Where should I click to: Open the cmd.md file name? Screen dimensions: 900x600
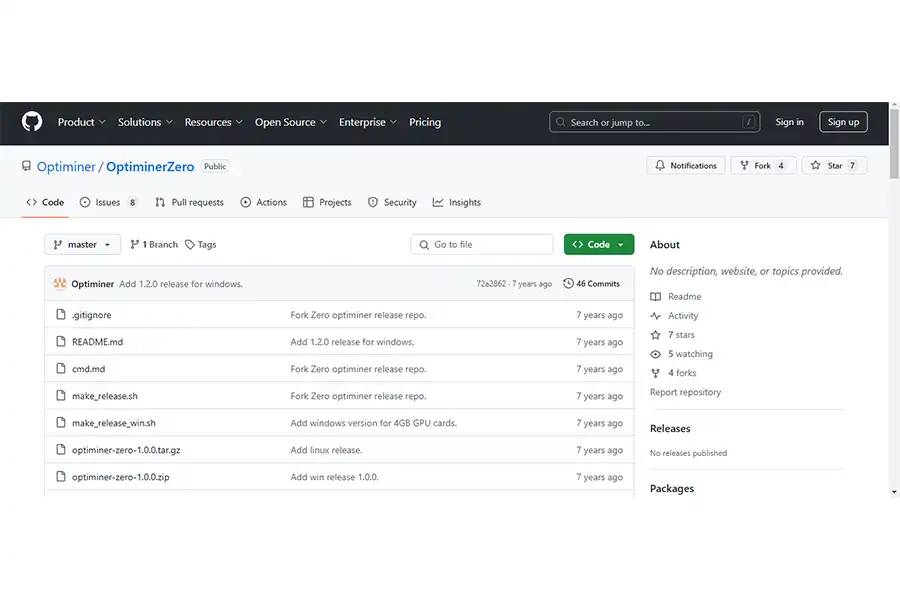[x=88, y=369]
